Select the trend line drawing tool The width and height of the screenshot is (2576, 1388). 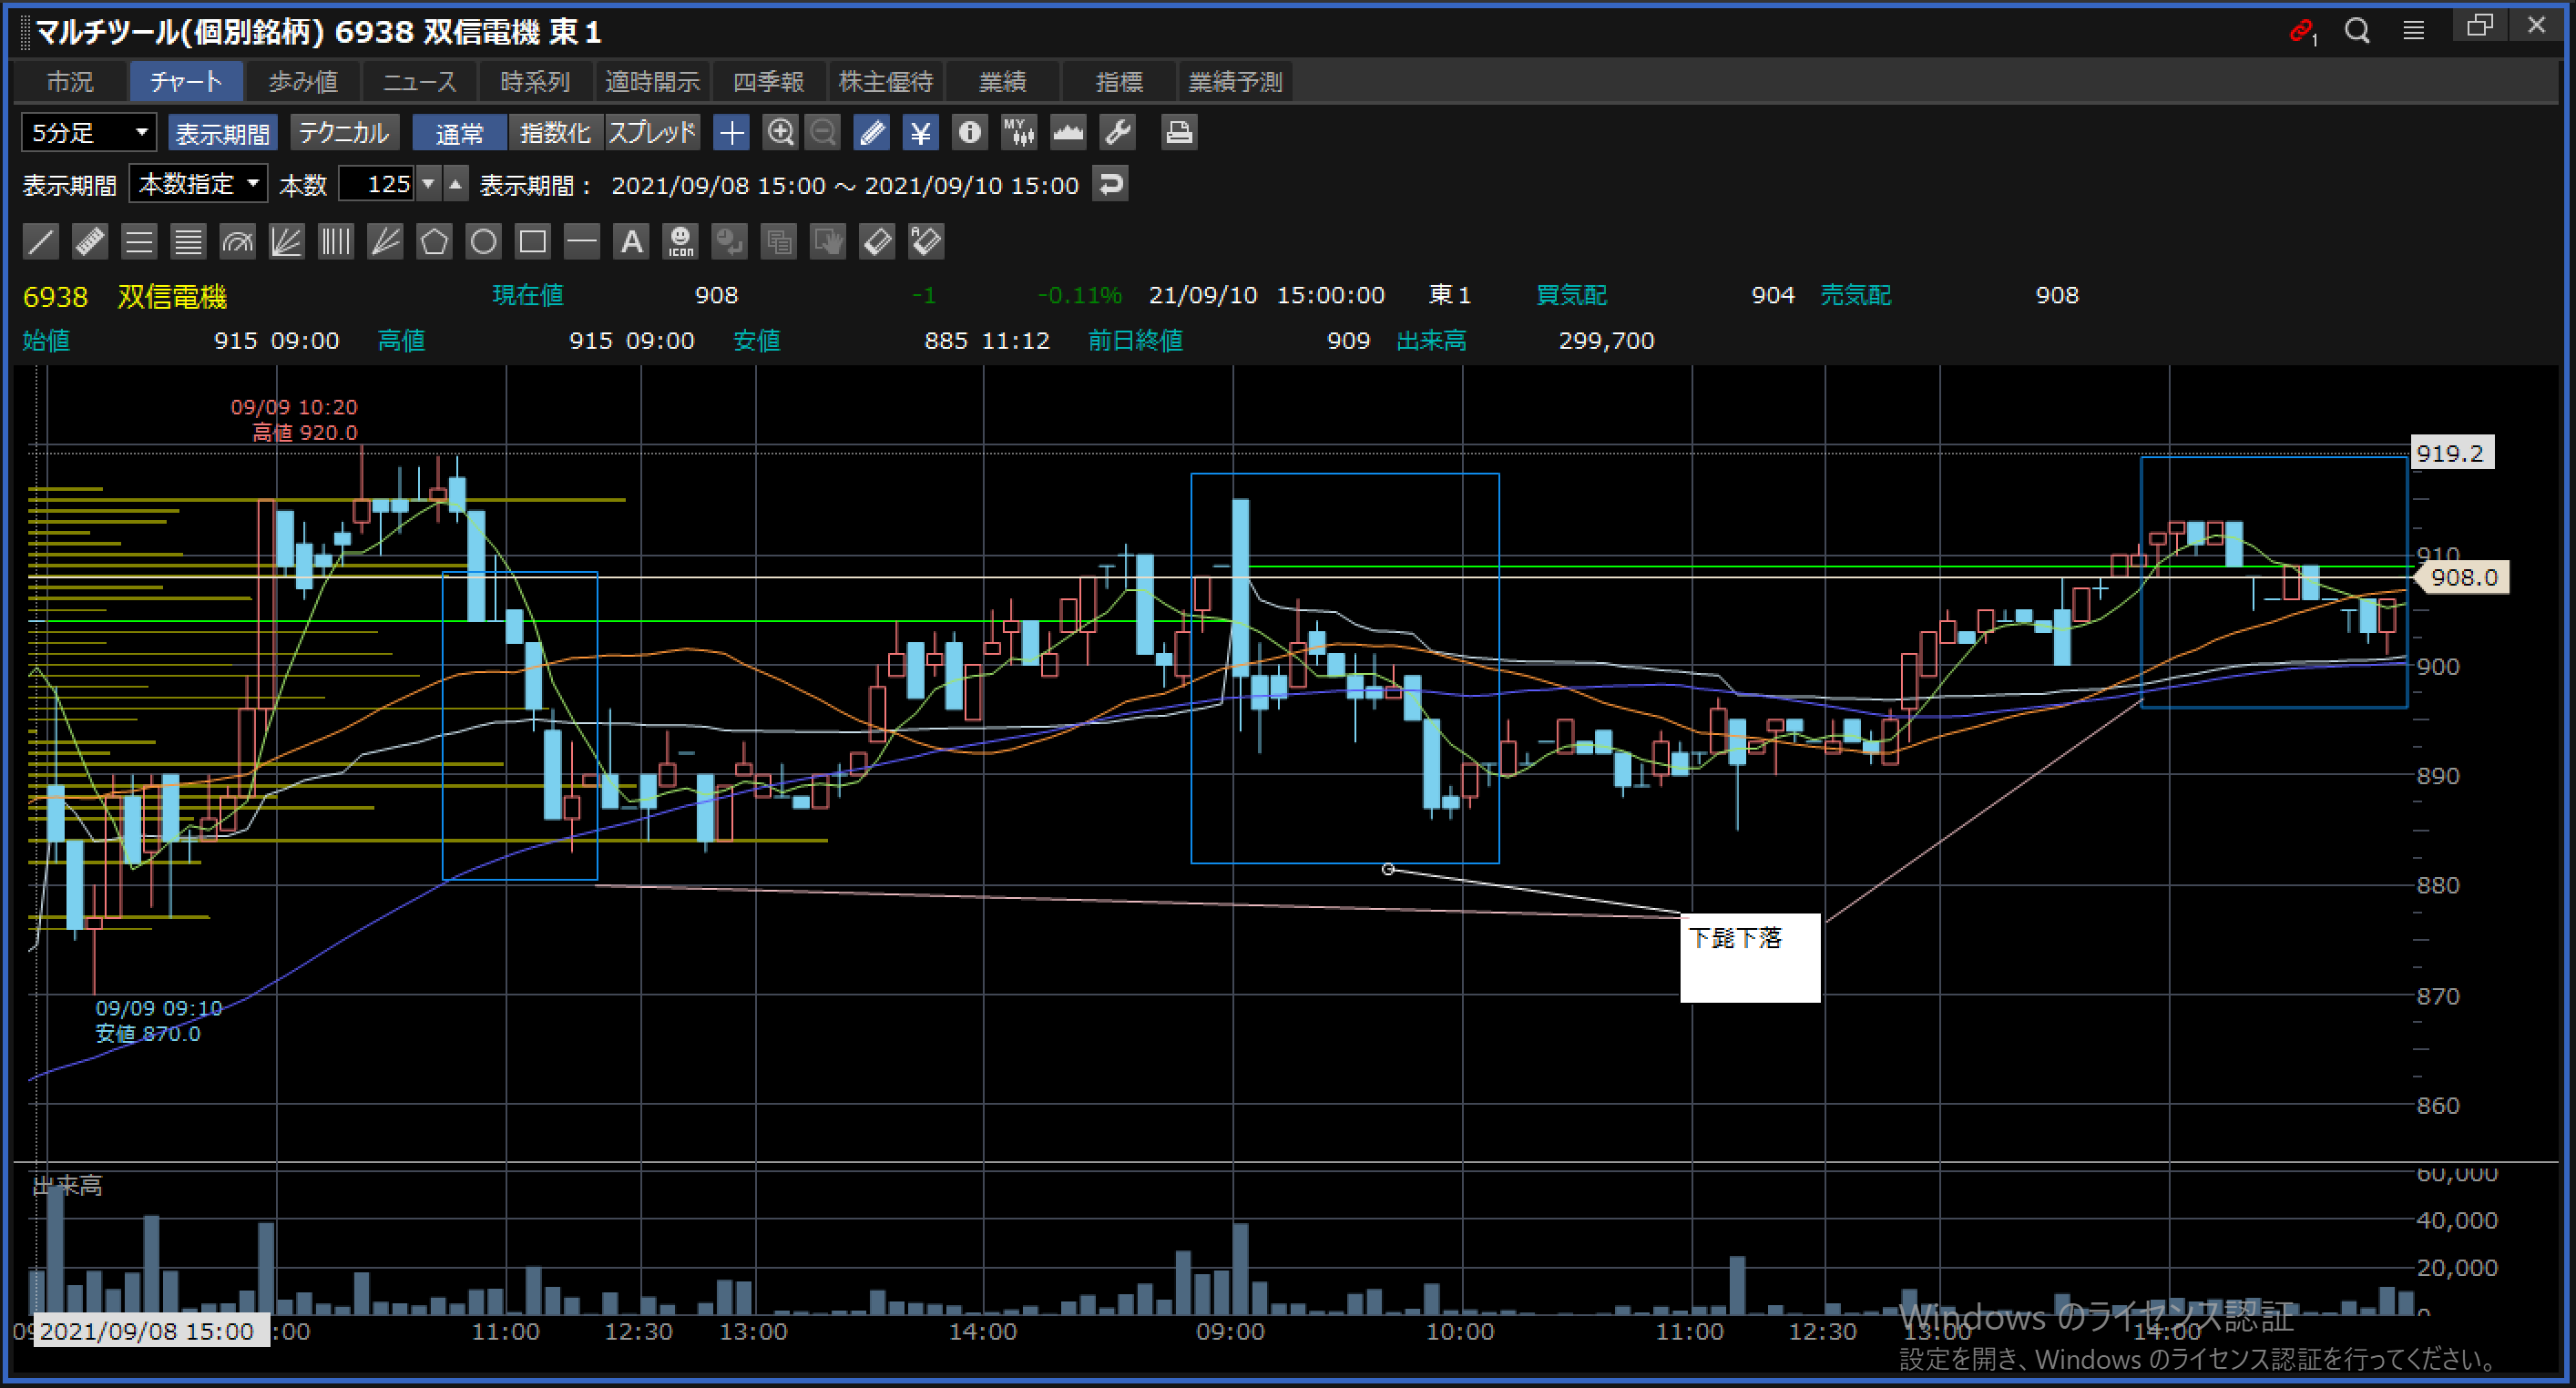pyautogui.click(x=41, y=242)
